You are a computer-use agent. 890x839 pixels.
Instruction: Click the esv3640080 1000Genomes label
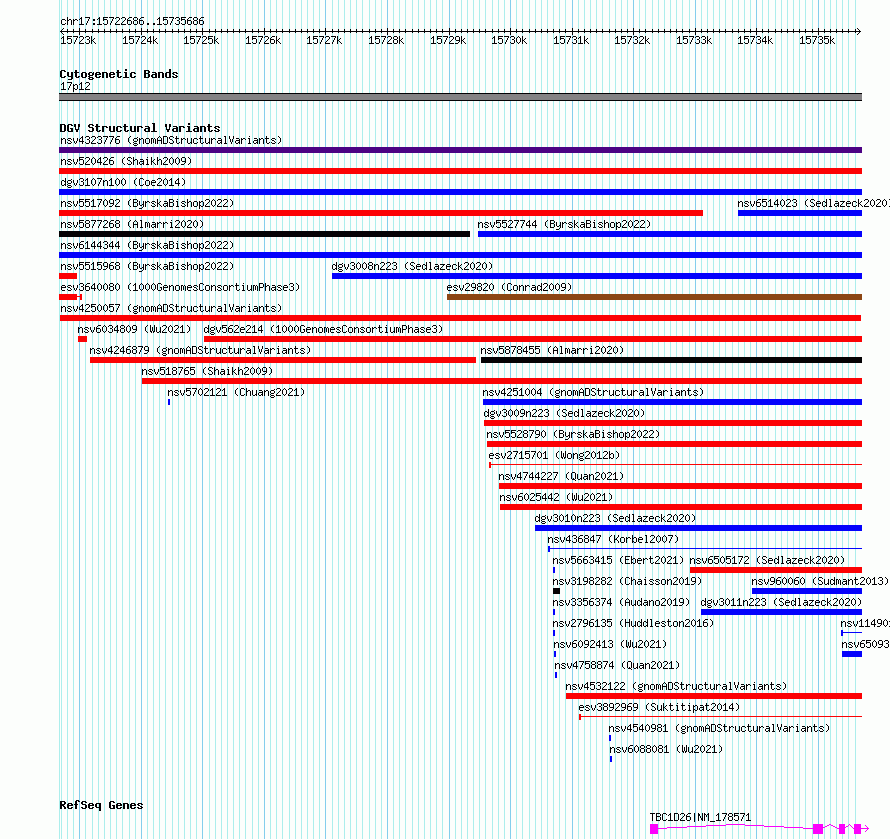[x=180, y=287]
